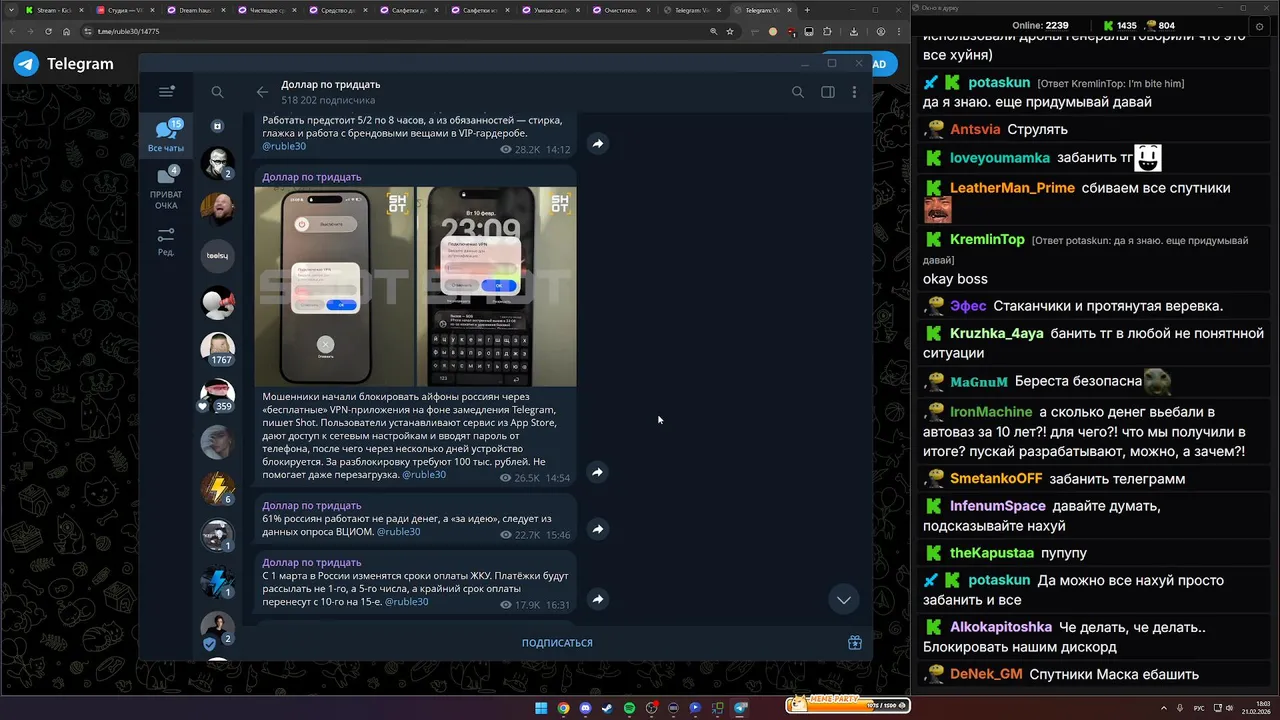Open Chrome from the taskbar

[563, 708]
